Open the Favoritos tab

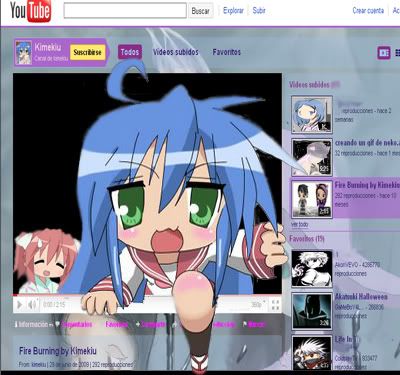[227, 52]
